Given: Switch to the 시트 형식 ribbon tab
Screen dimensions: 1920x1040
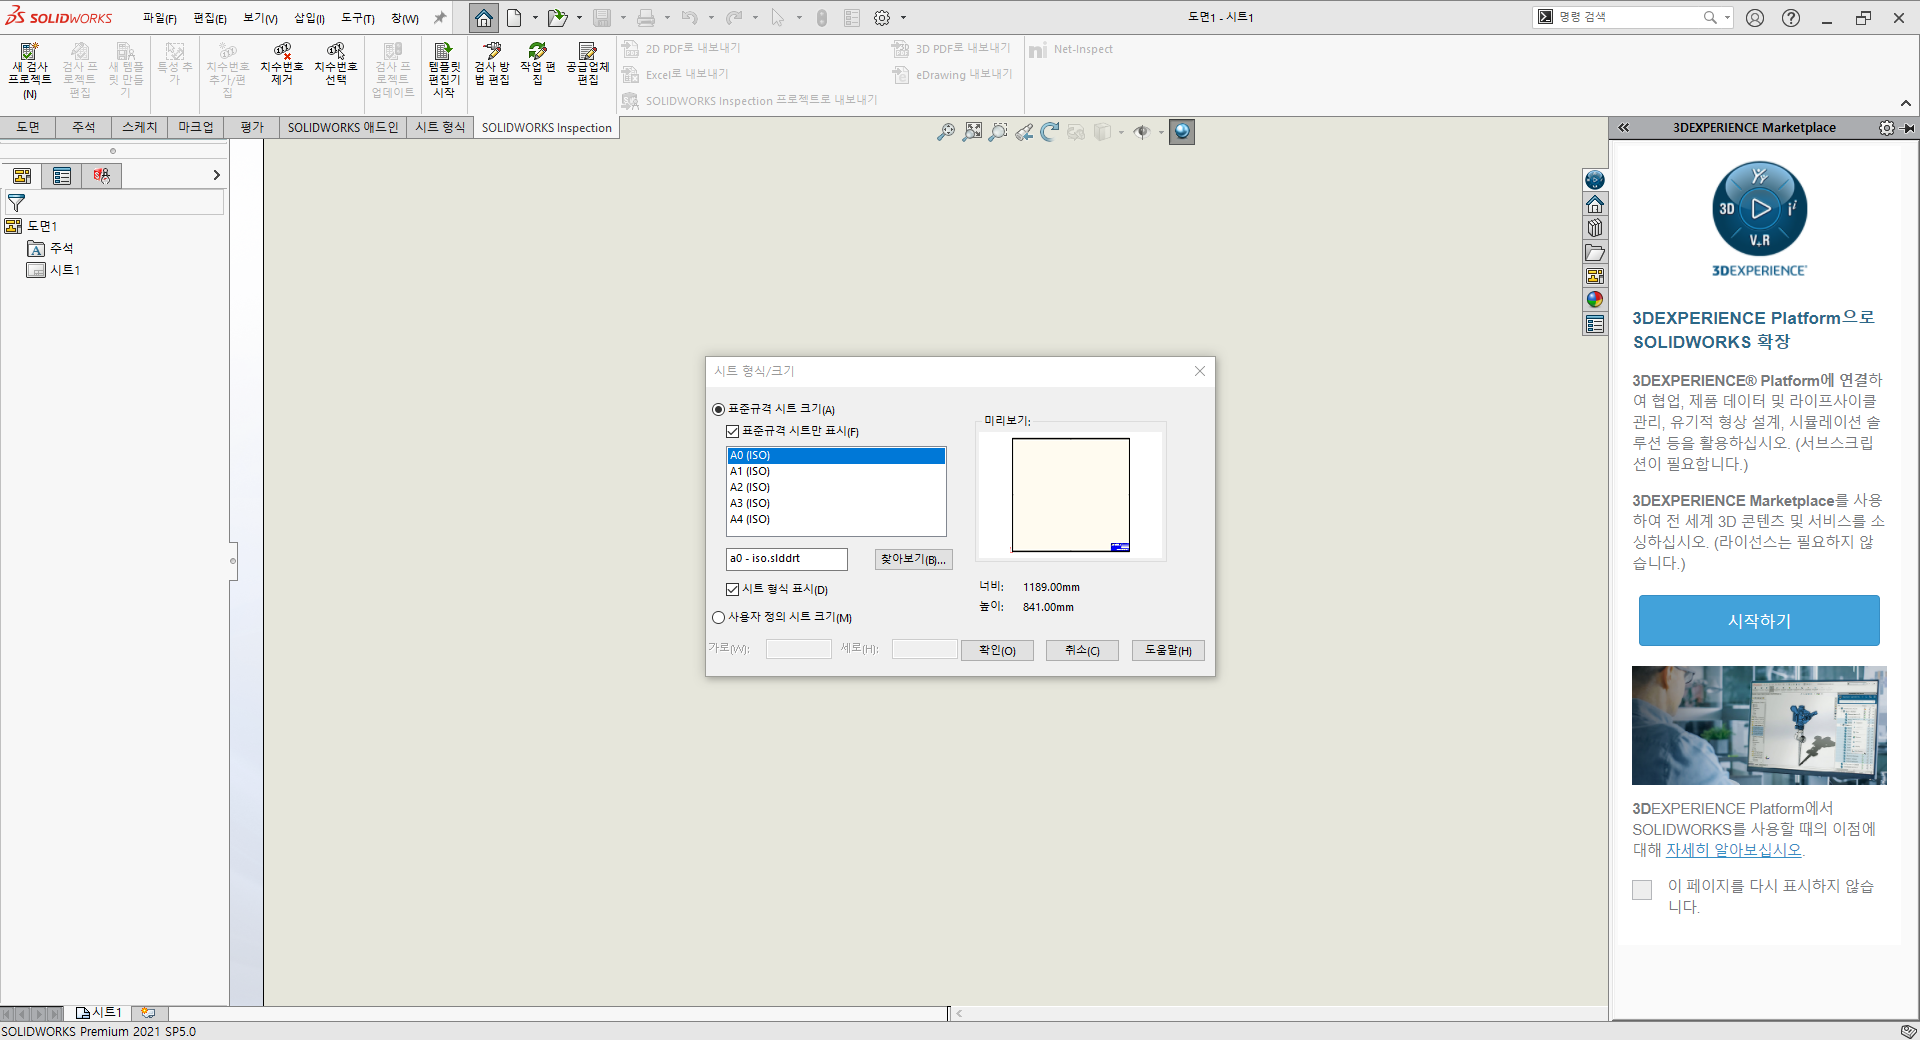Looking at the screenshot, I should 440,127.
